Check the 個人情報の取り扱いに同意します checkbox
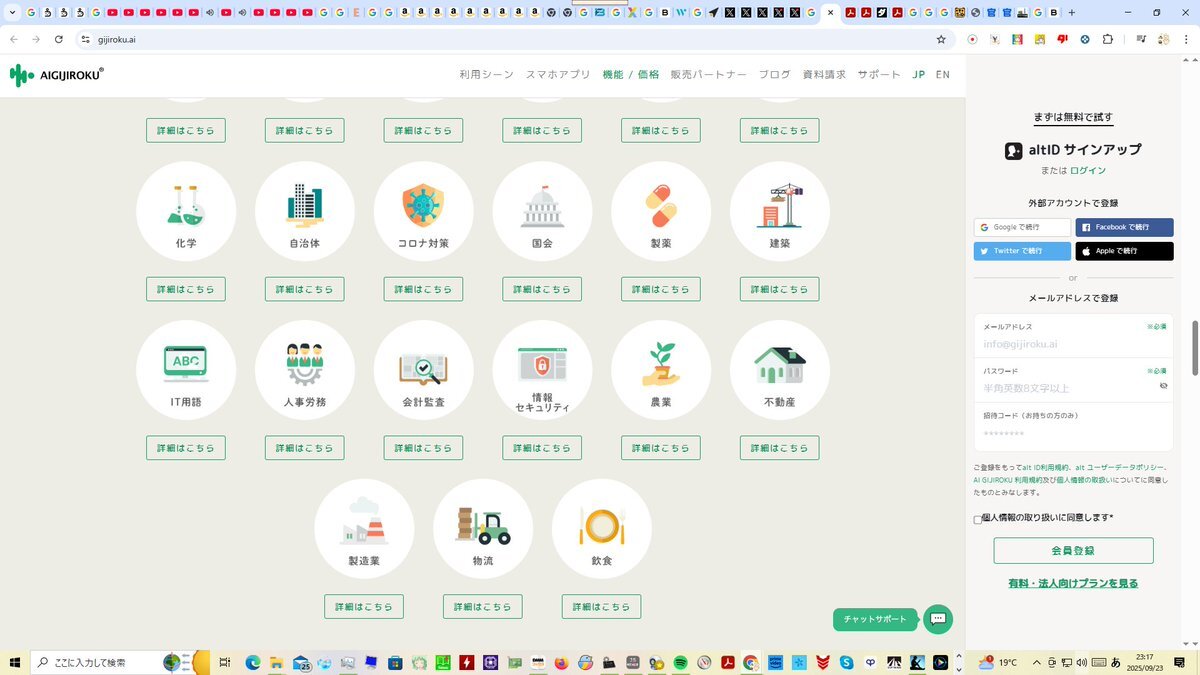 click(978, 519)
